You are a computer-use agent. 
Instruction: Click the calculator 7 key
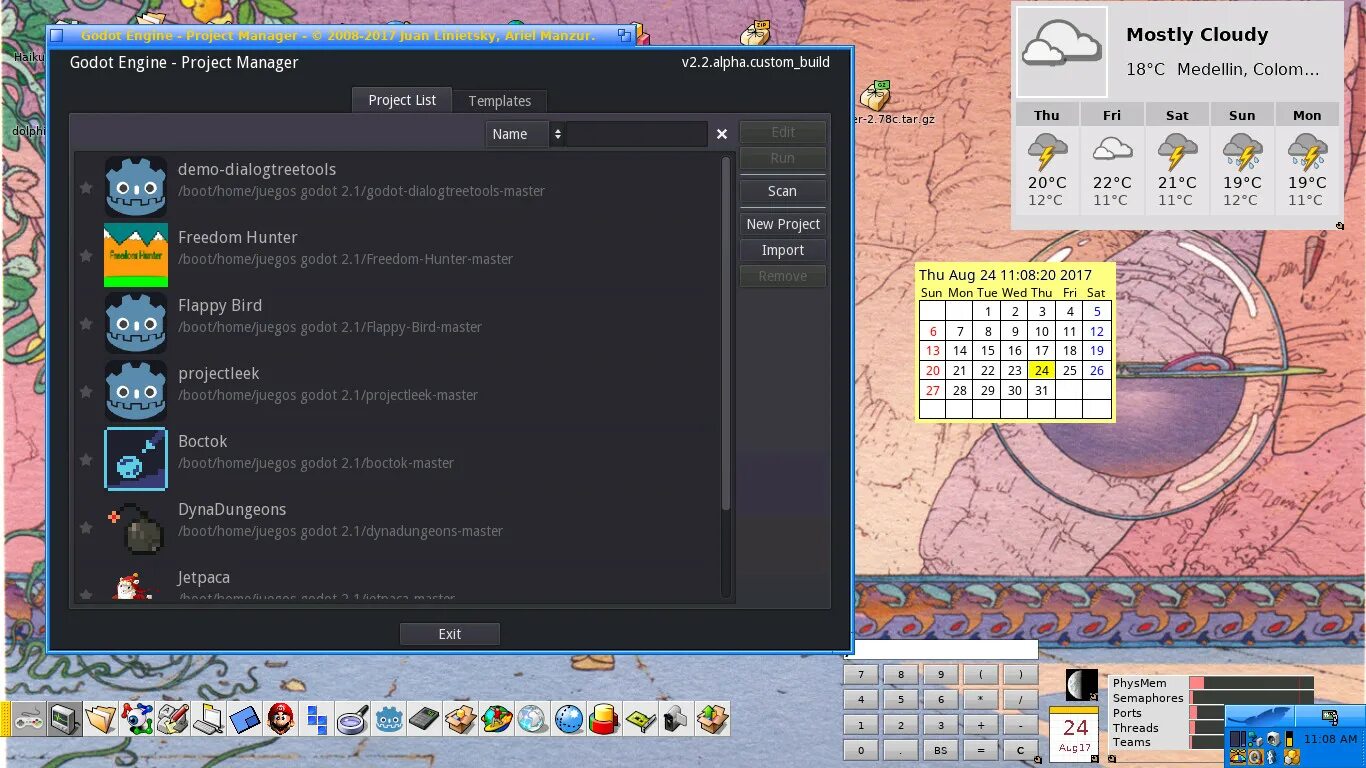[861, 674]
